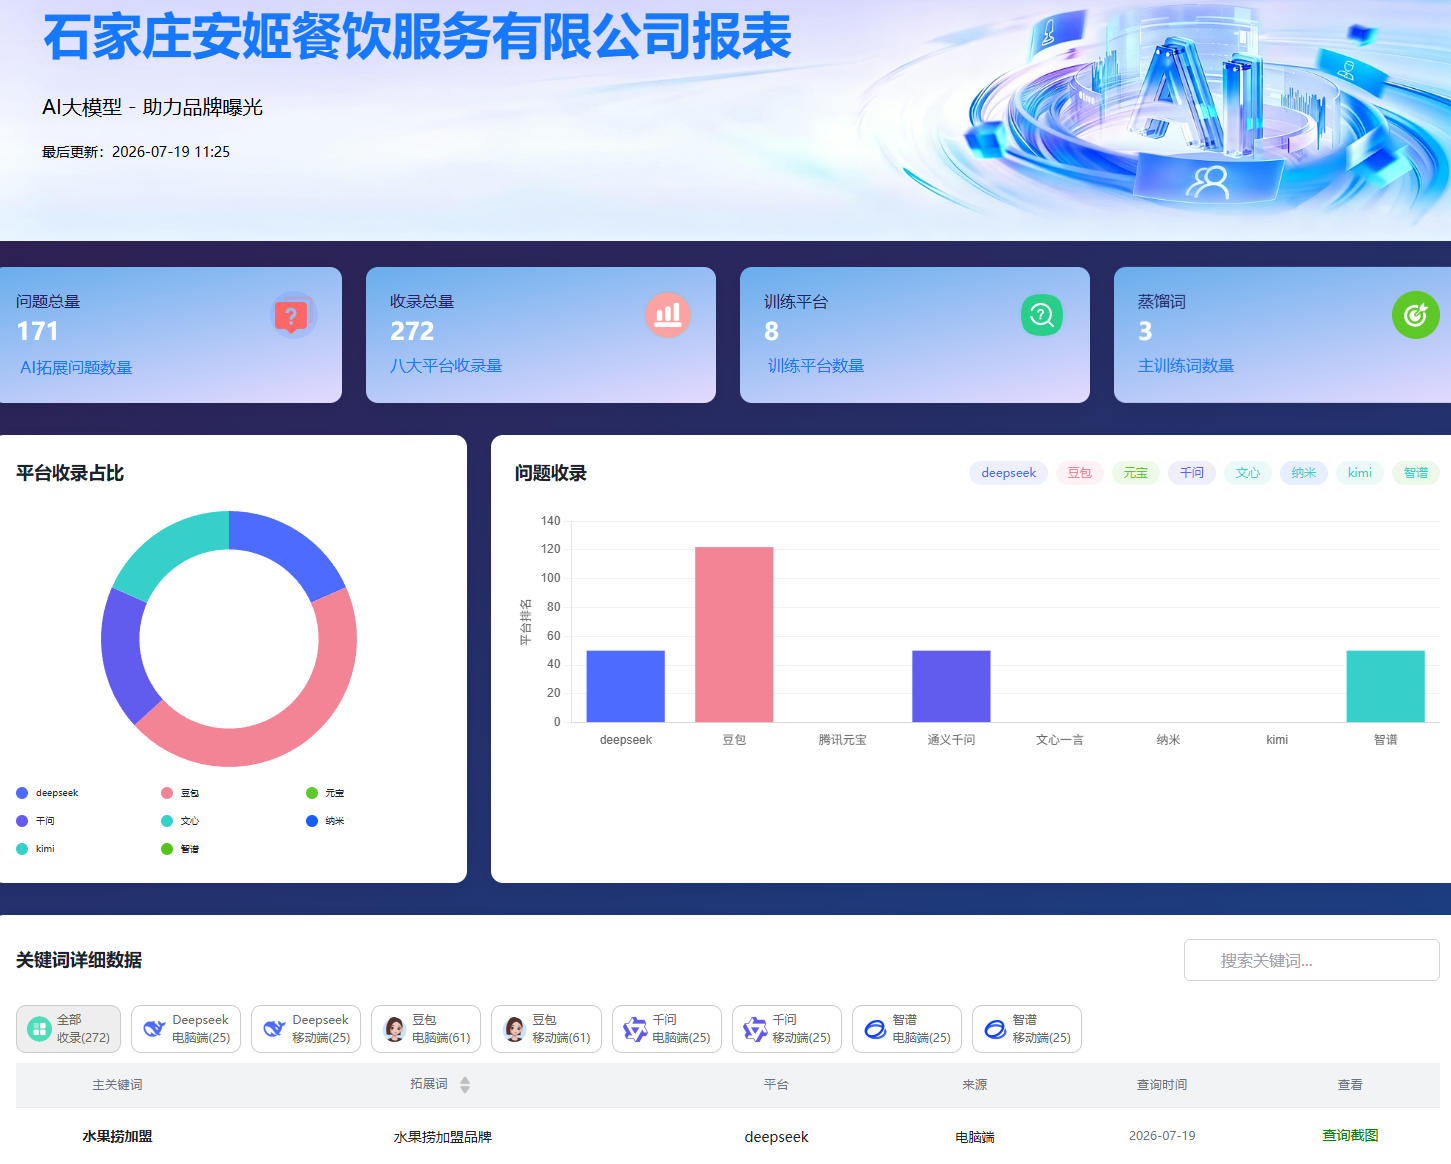Click the 八大平台收录量 link

point(446,366)
